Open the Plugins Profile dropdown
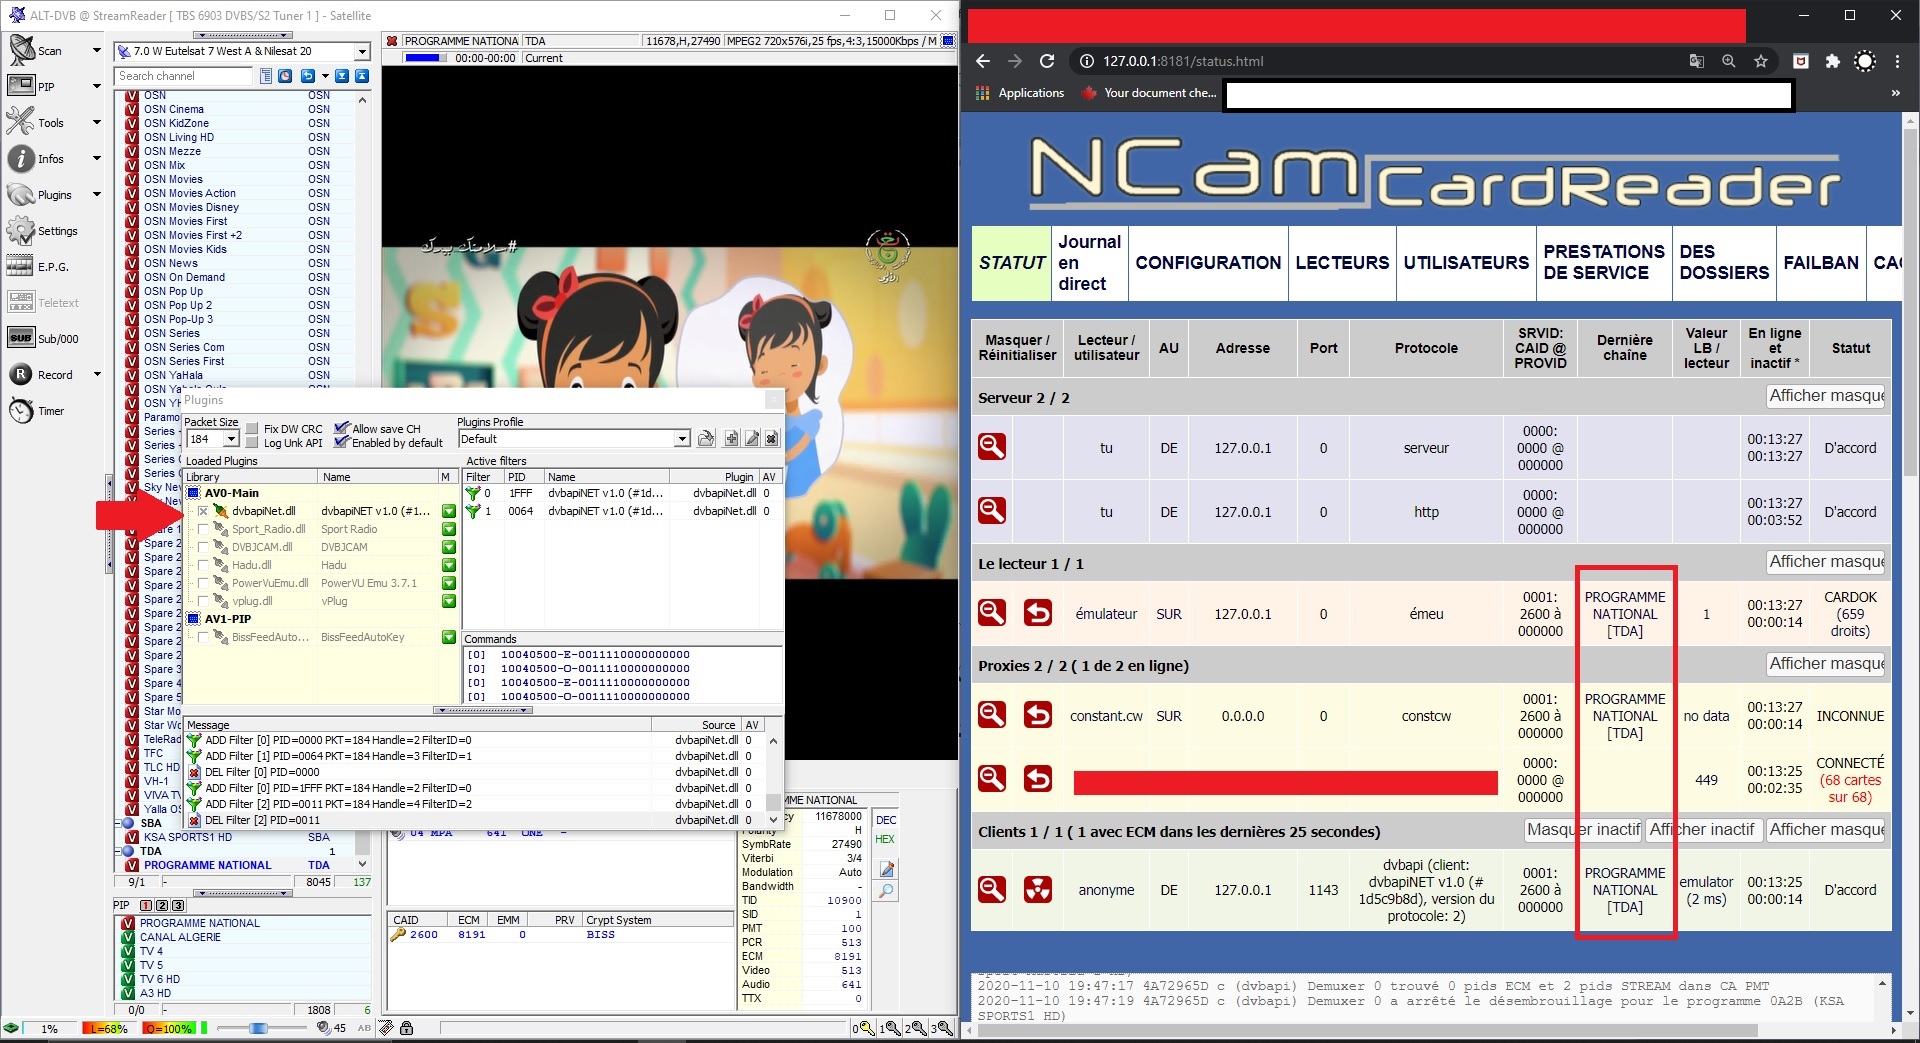The image size is (1920, 1043). click(x=682, y=439)
